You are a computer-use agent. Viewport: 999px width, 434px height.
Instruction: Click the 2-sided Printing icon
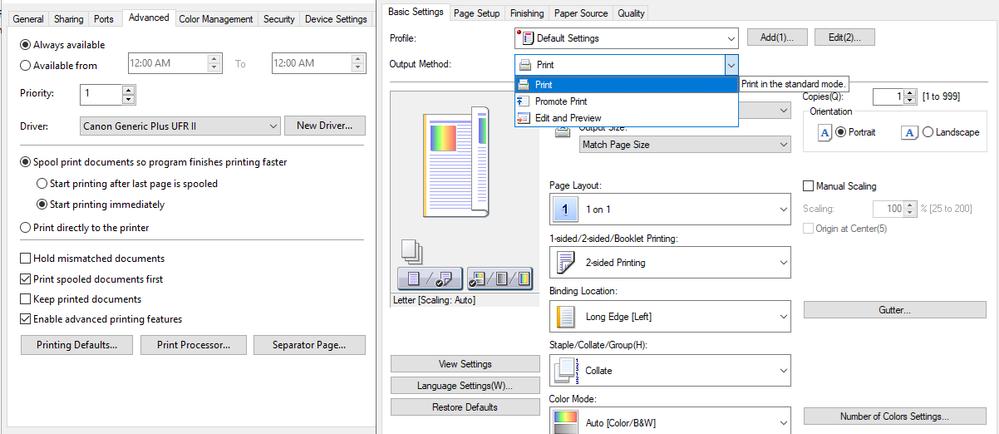(565, 263)
